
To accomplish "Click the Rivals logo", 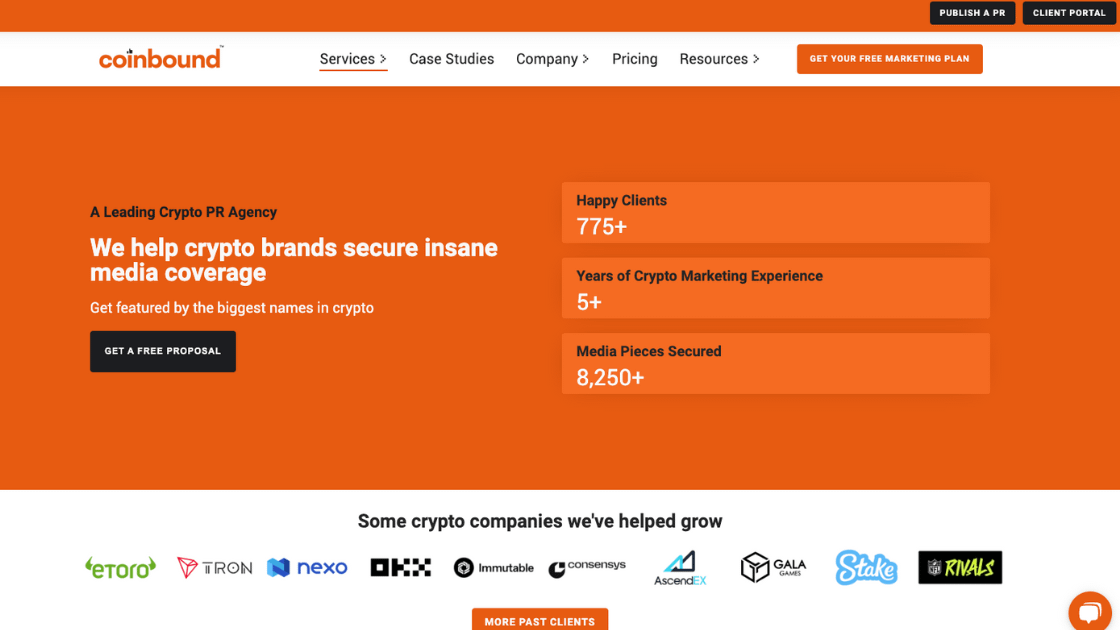I will 960,567.
